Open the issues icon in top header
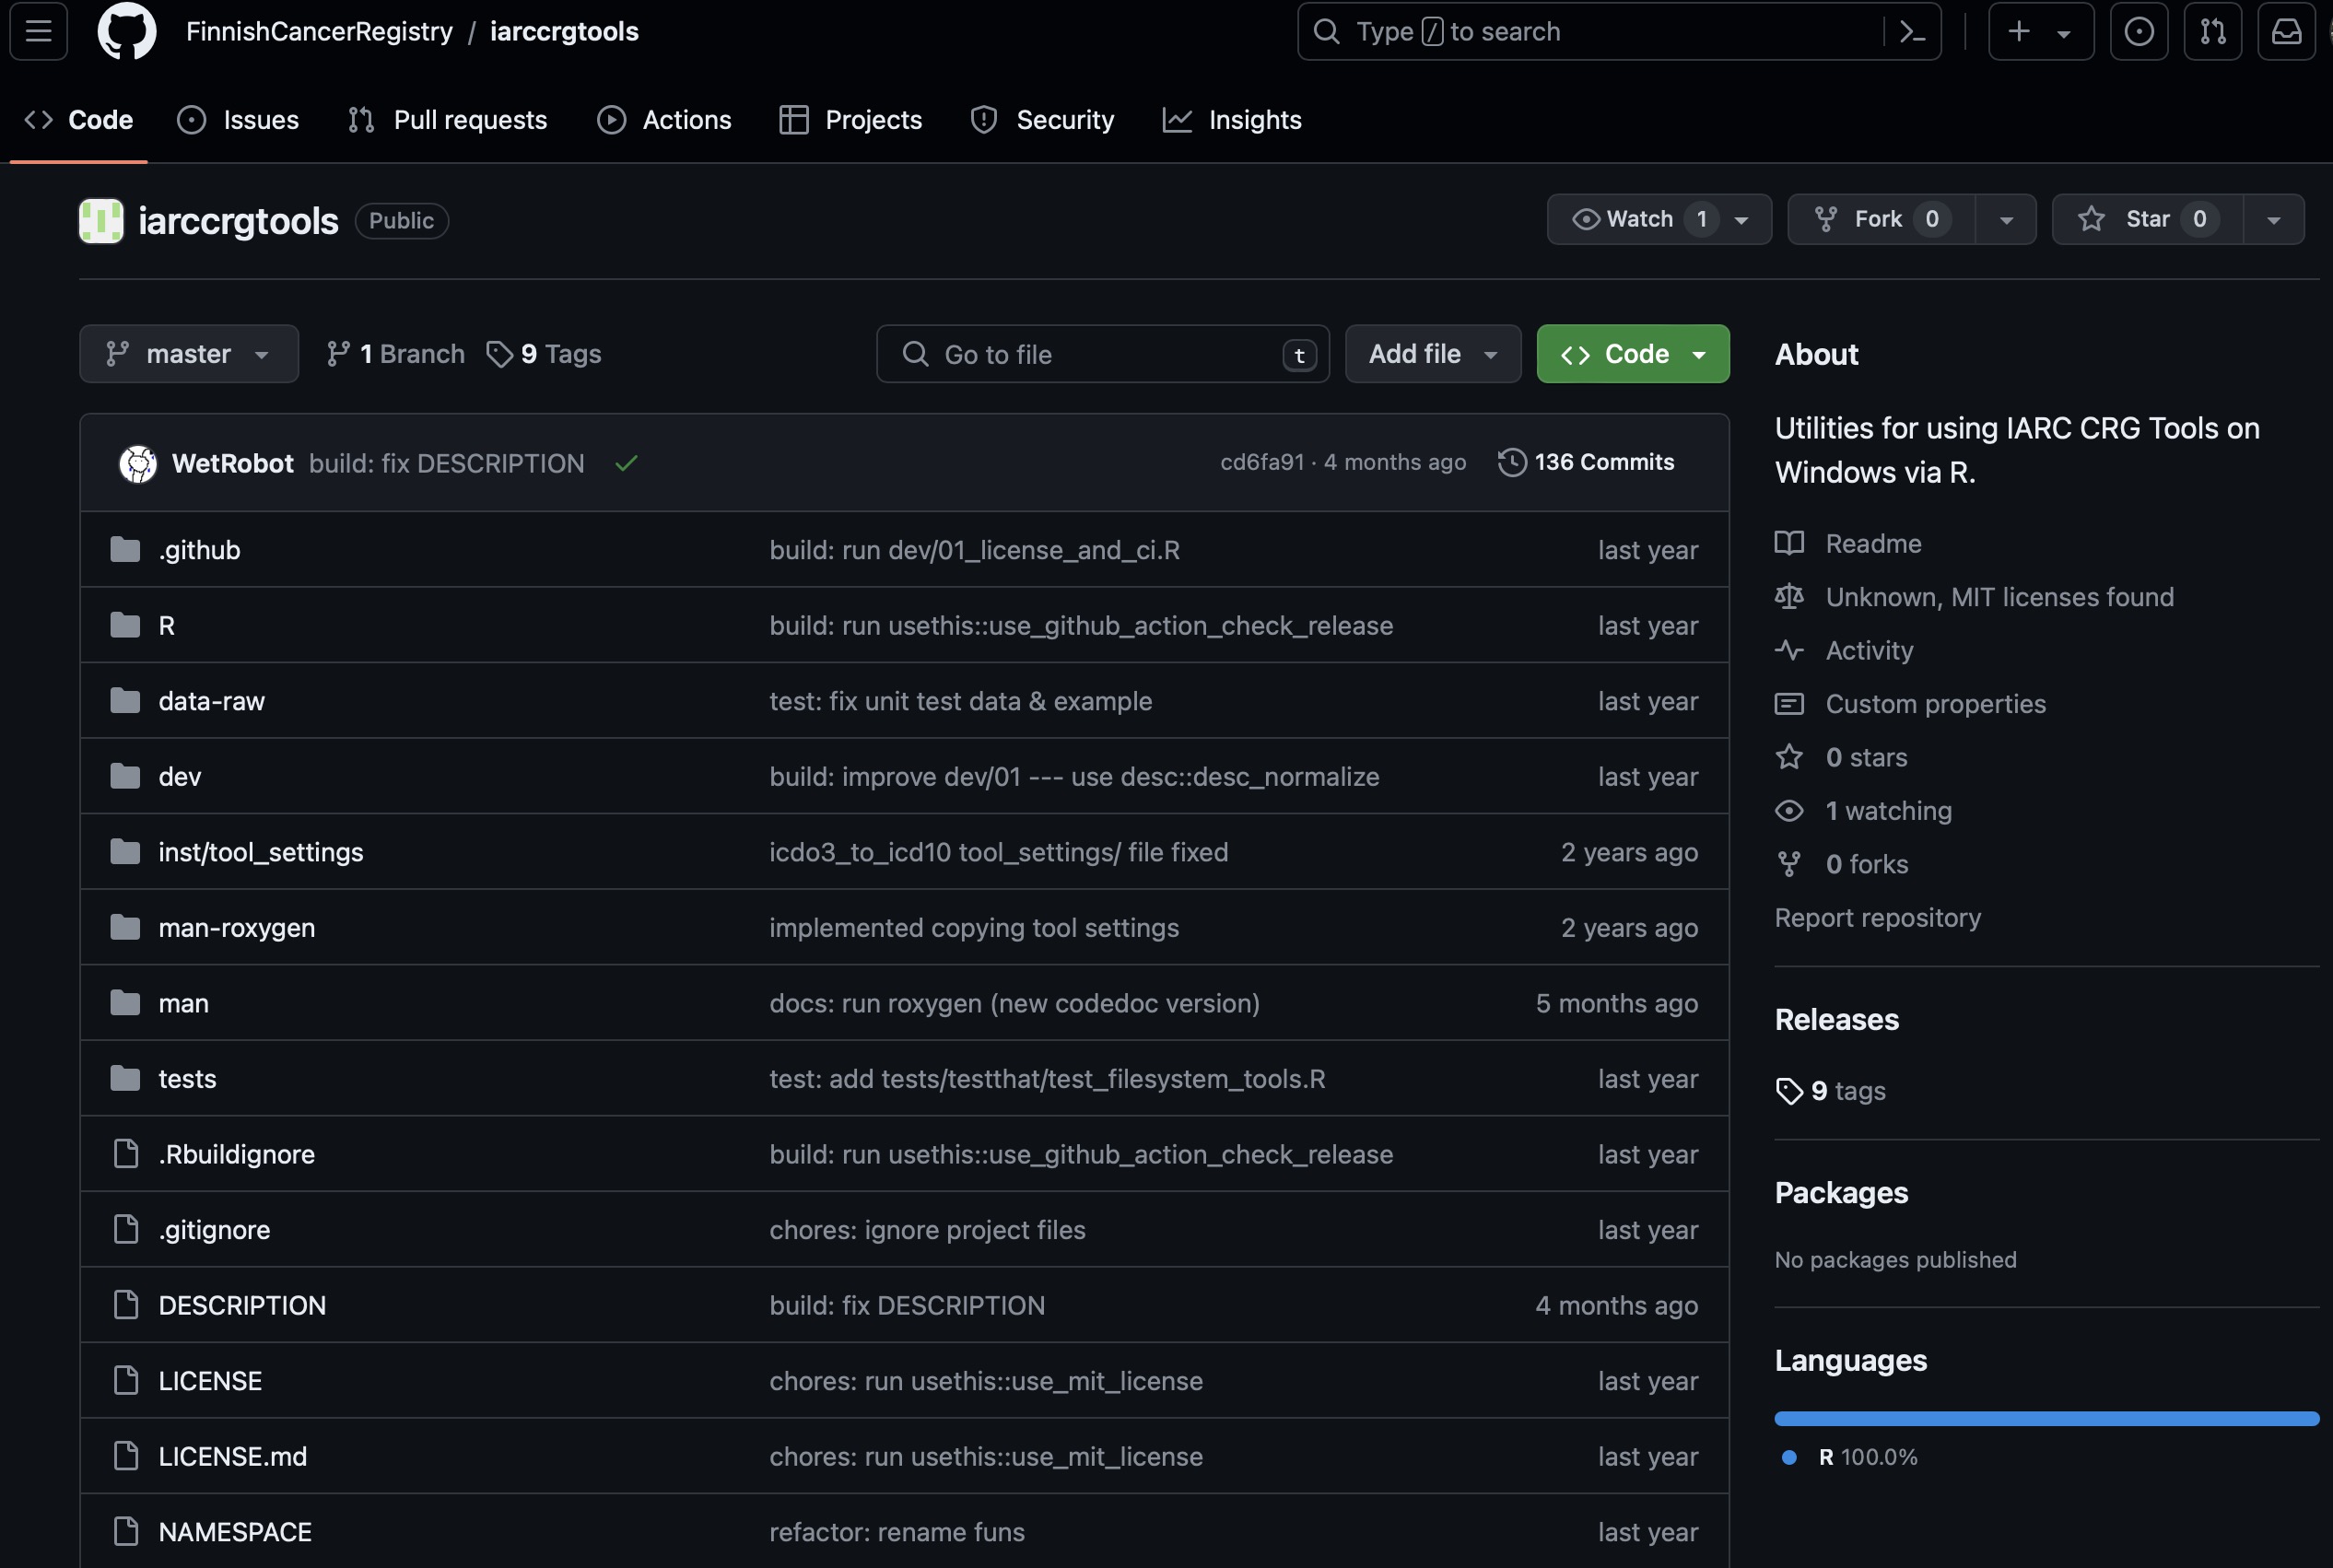Image resolution: width=2333 pixels, height=1568 pixels. (x=2138, y=31)
